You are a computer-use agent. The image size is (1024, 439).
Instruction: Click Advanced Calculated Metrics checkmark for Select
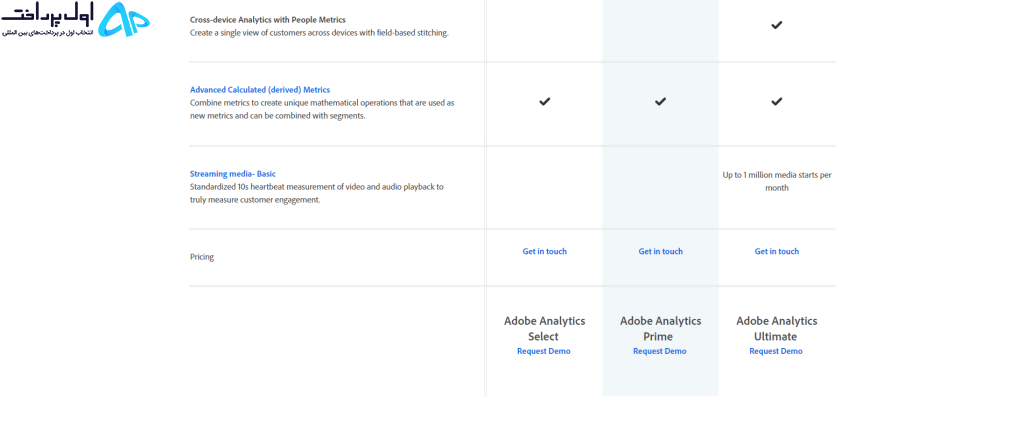click(545, 101)
